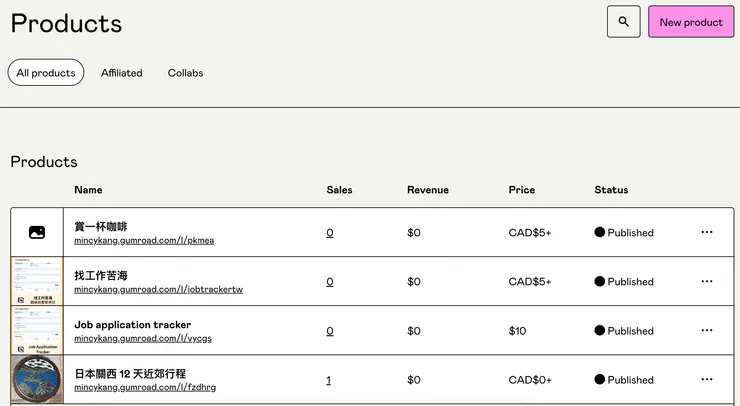Open actions menu for Job application tracker

pyautogui.click(x=707, y=330)
